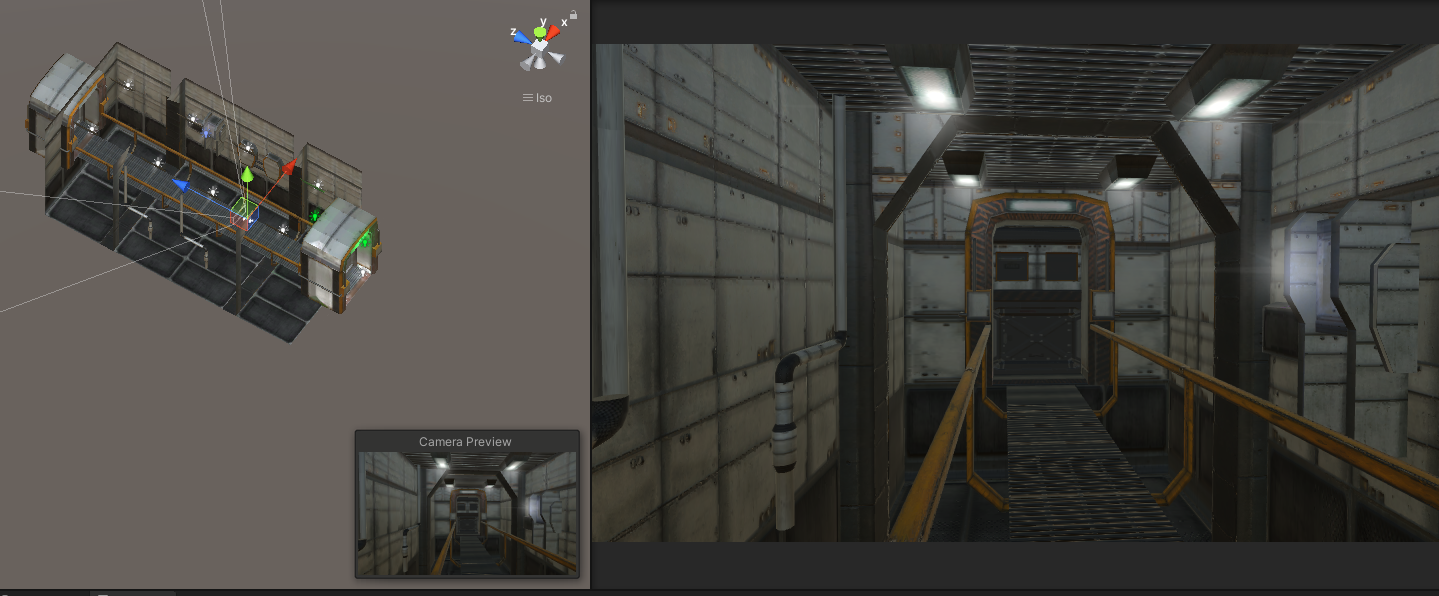Click the gray cone opposite the blue z-axis

click(x=557, y=58)
